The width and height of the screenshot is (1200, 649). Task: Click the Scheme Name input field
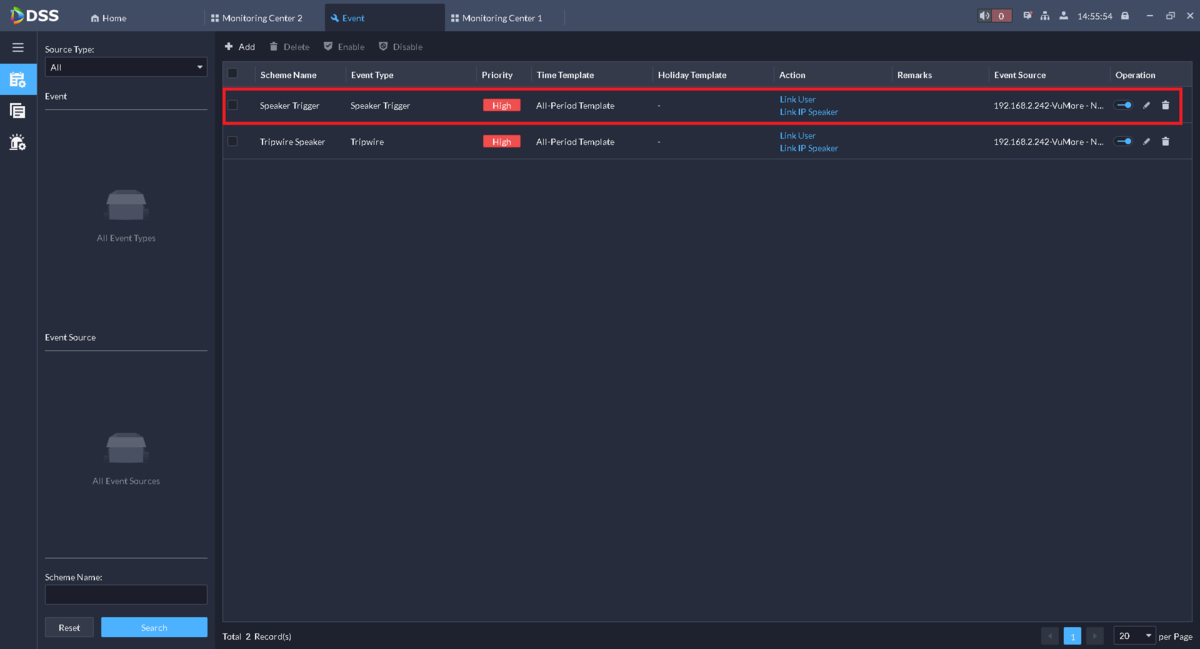pos(126,595)
